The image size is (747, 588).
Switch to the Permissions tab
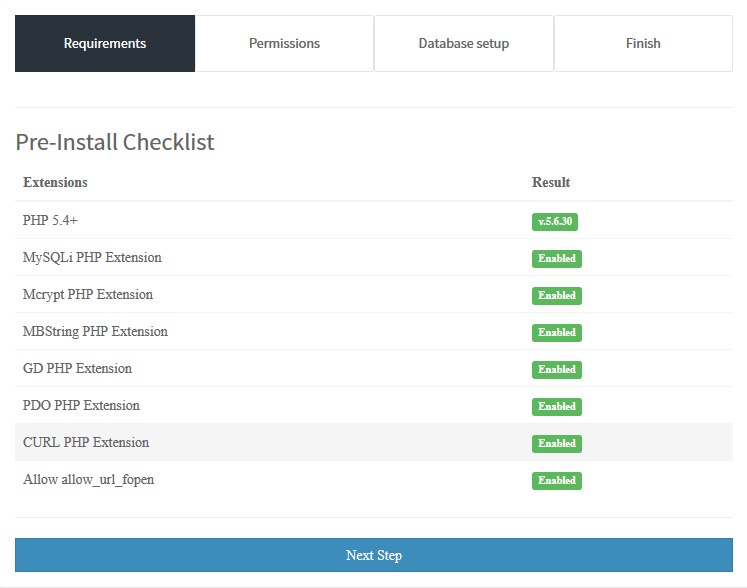(x=284, y=43)
